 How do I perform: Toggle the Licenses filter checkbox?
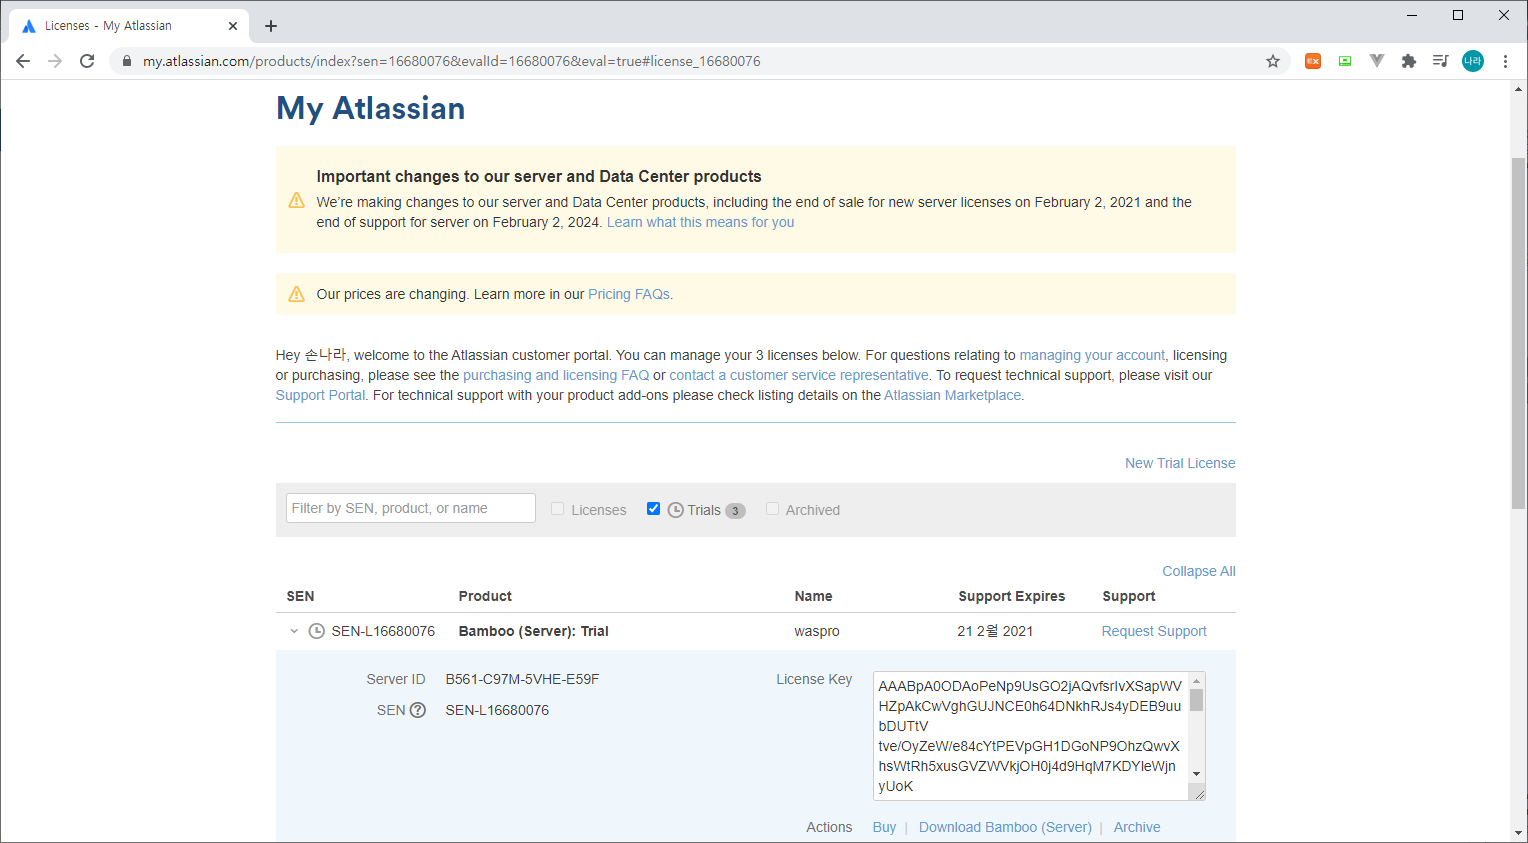558,509
